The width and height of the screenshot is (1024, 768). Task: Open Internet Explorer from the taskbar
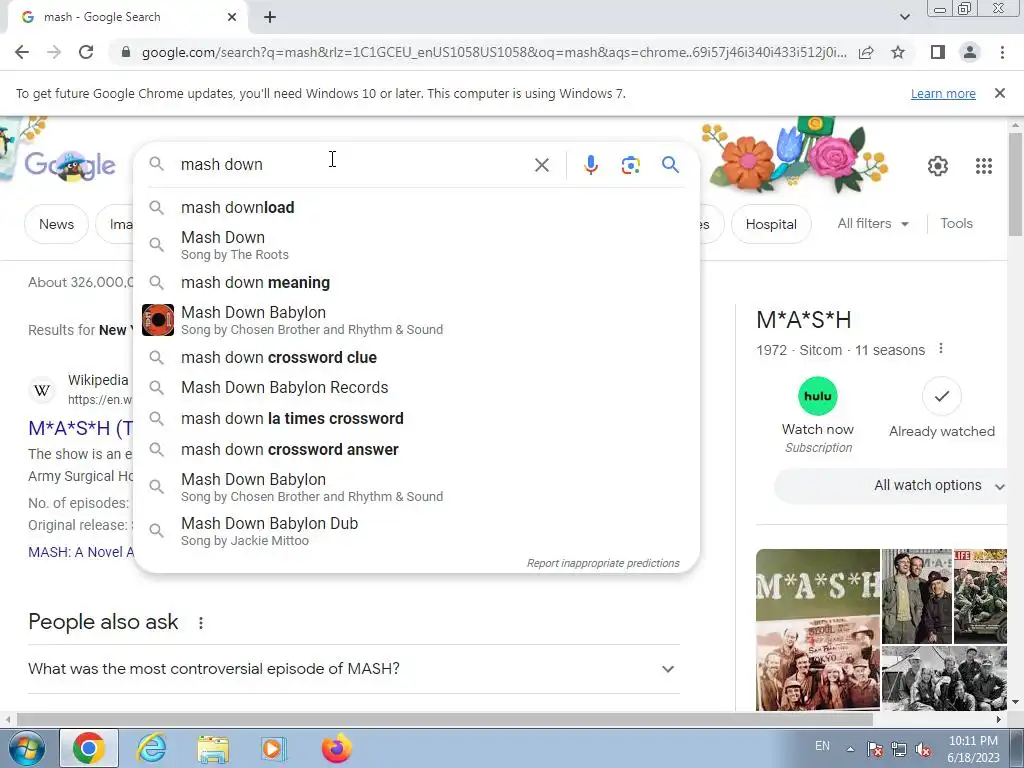pyautogui.click(x=152, y=748)
